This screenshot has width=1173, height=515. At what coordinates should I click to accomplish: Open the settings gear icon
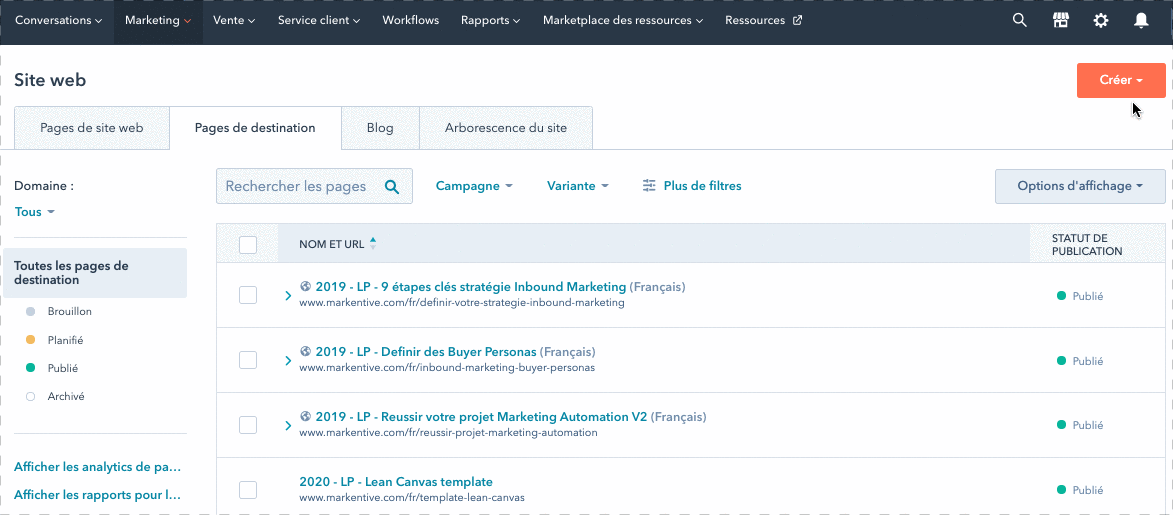pyautogui.click(x=1100, y=21)
